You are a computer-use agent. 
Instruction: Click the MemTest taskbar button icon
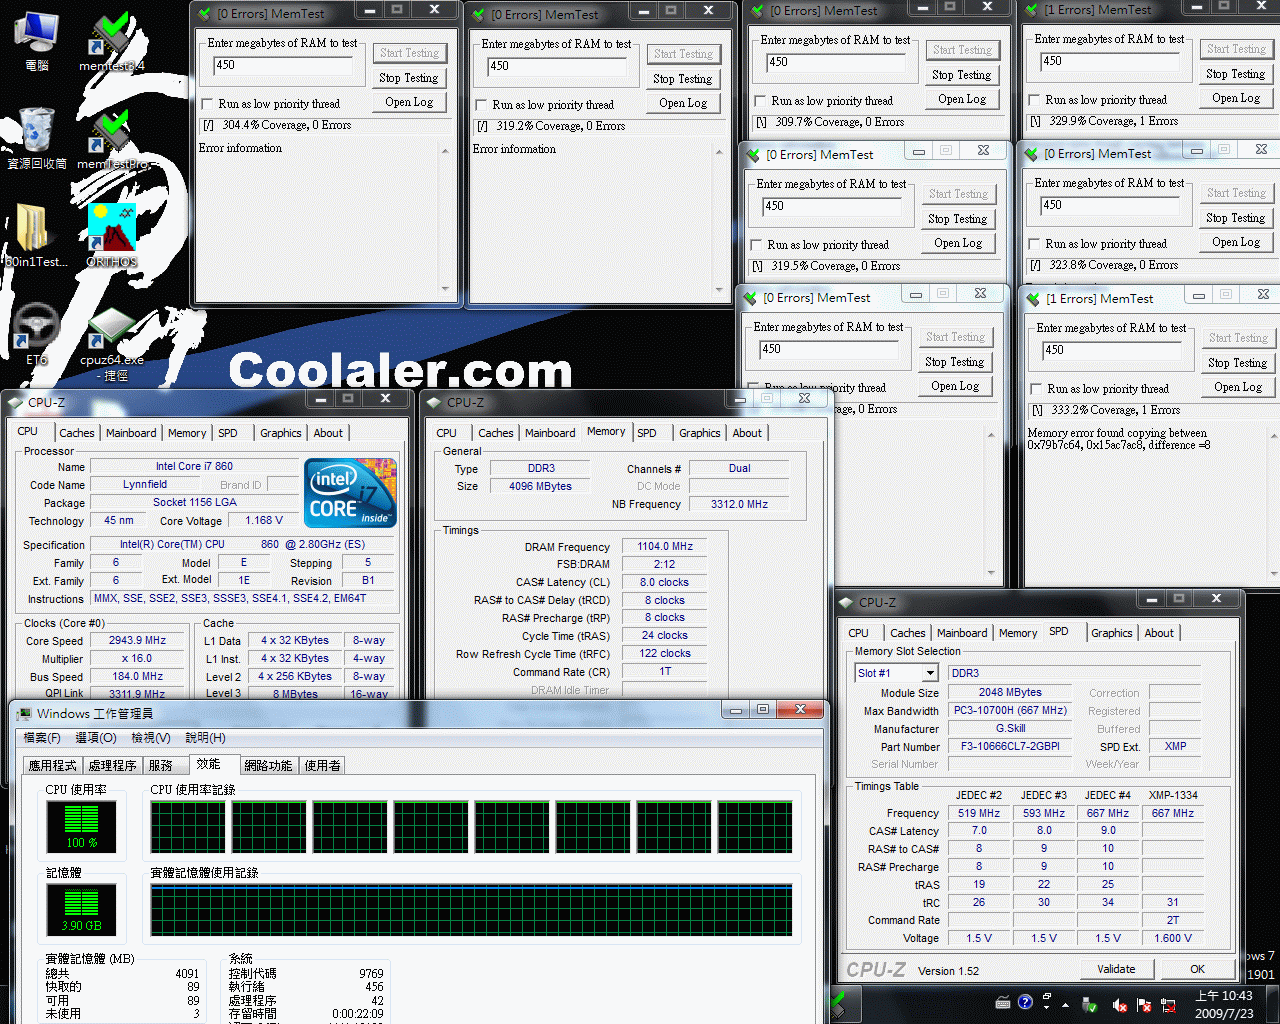[x=838, y=1003]
